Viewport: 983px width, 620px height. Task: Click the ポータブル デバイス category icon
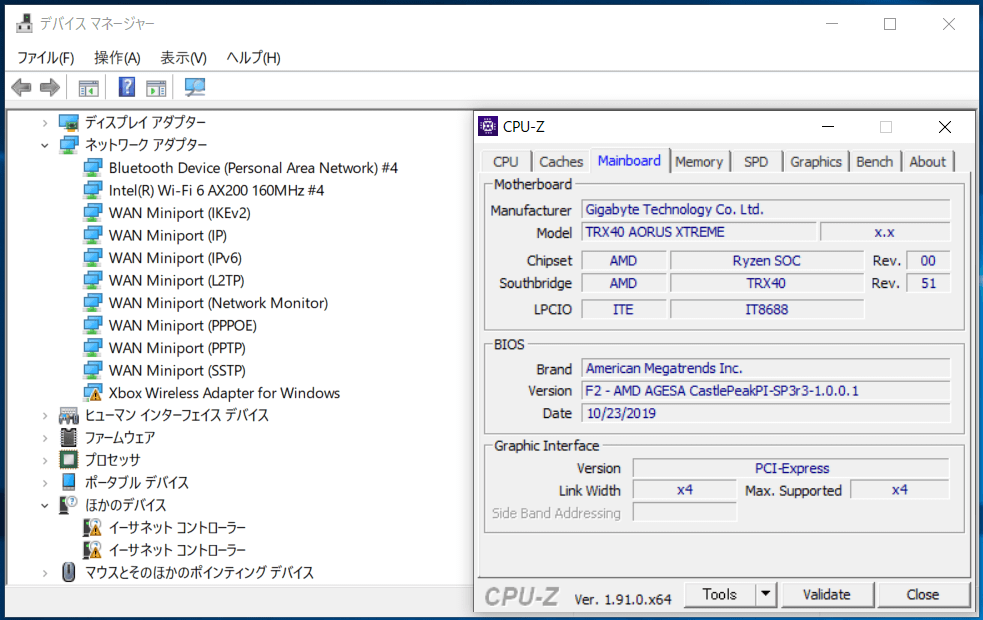68,482
